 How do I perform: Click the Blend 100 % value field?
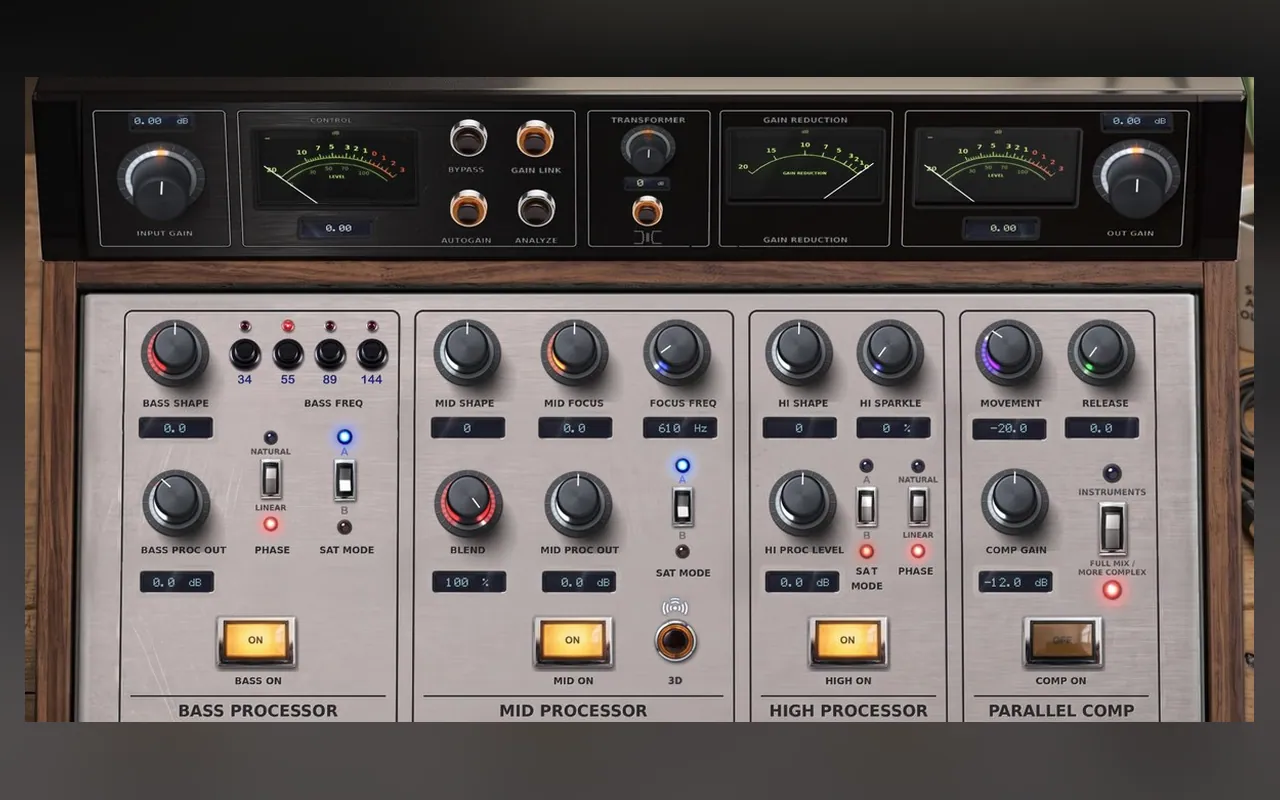point(469,582)
